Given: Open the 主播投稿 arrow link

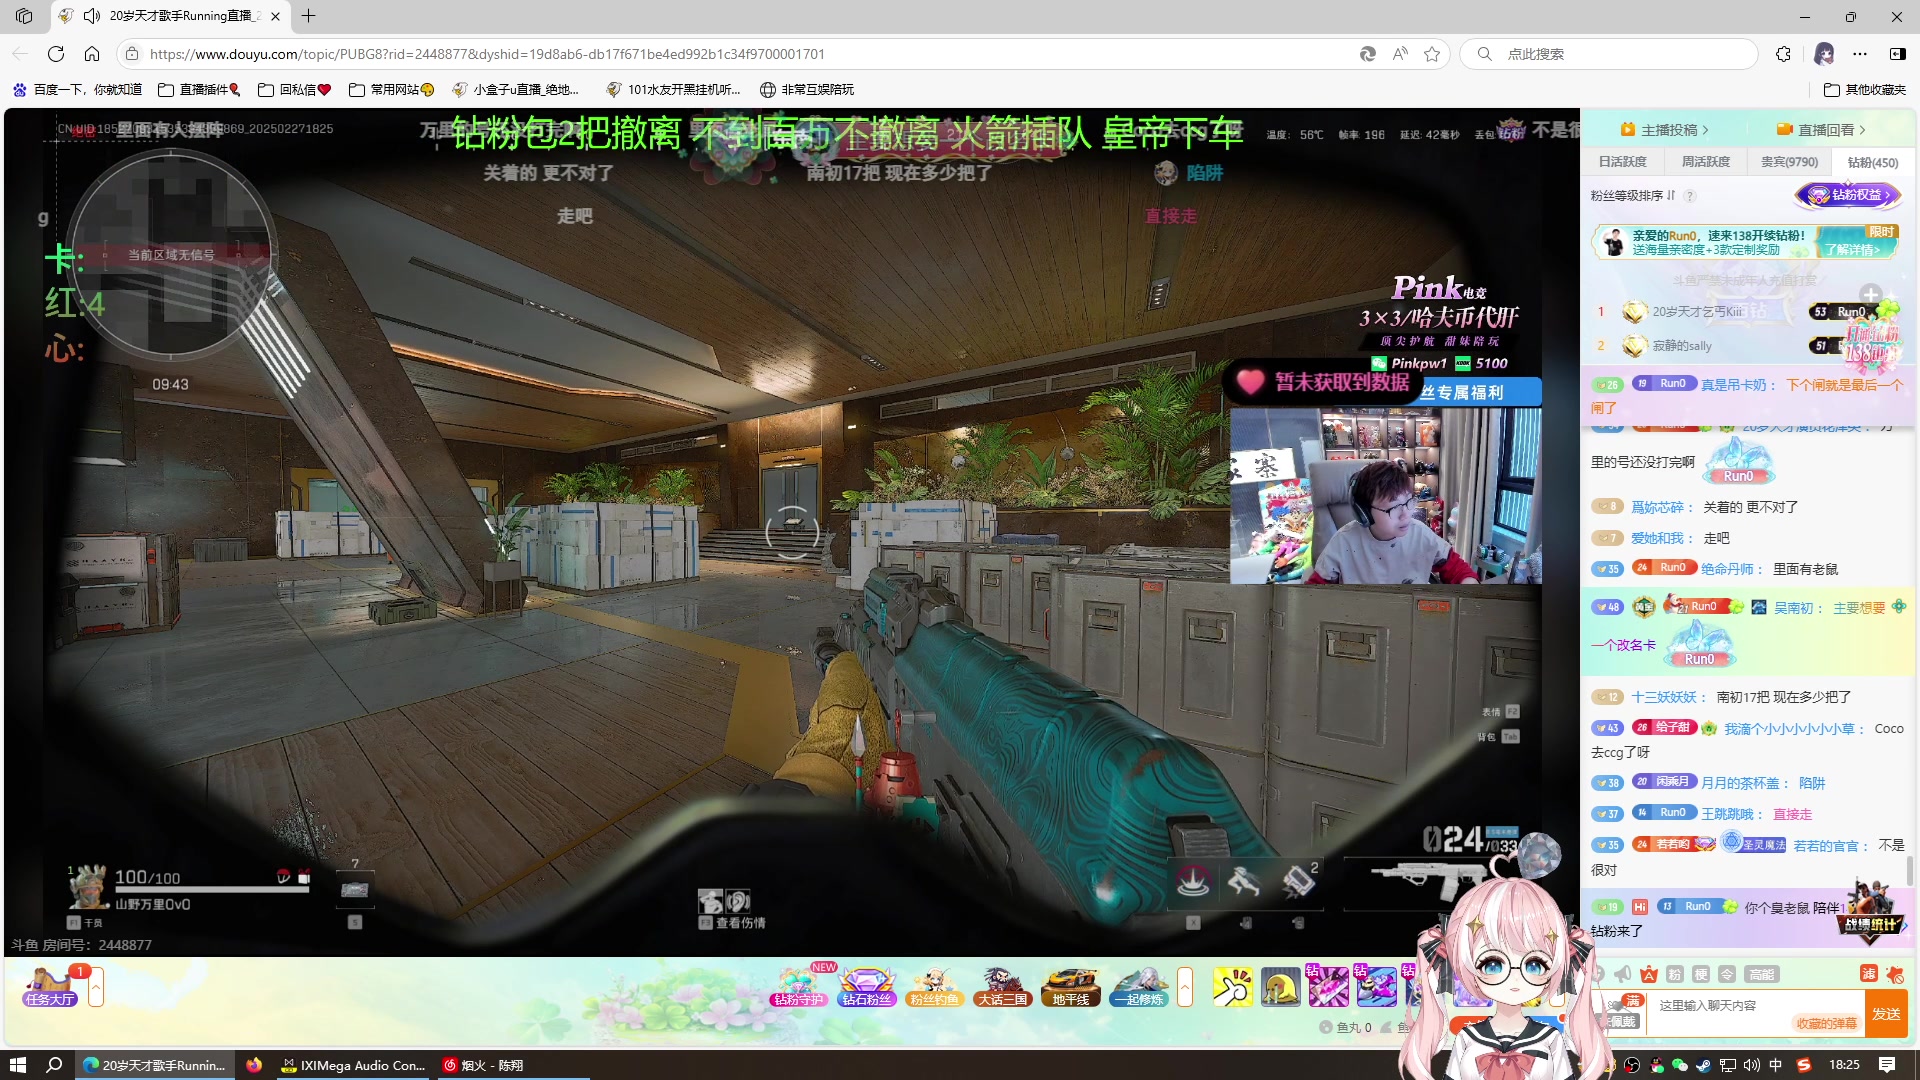Looking at the screenshot, I should 1666,130.
